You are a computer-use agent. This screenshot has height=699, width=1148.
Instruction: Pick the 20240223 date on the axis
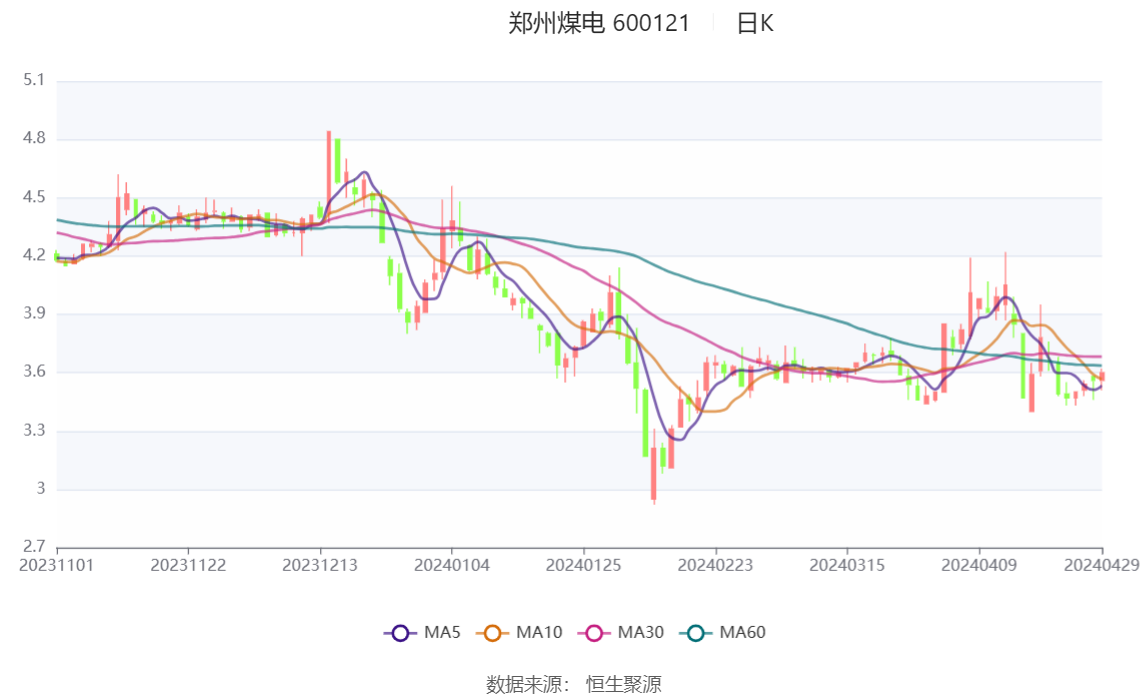pos(715,565)
